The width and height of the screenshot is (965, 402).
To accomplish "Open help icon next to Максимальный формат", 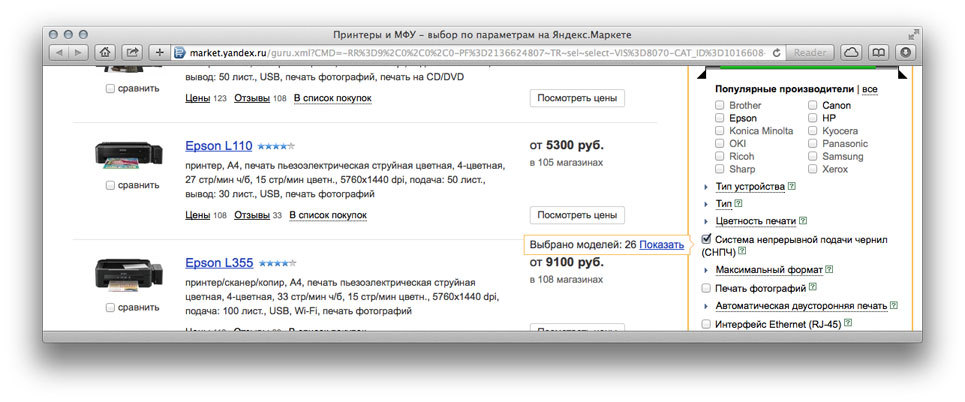I will tap(829, 270).
